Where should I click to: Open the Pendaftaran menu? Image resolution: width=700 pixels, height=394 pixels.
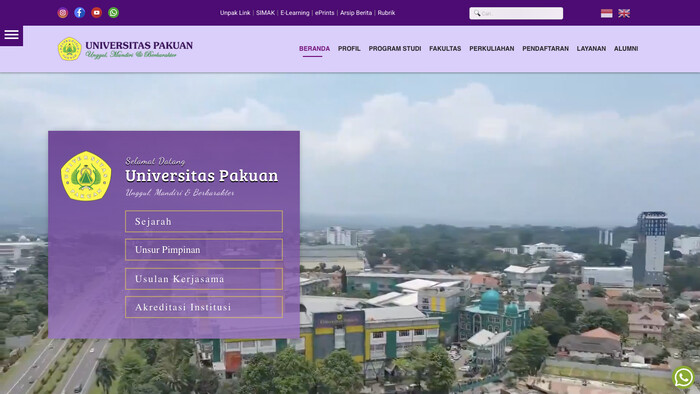(546, 49)
